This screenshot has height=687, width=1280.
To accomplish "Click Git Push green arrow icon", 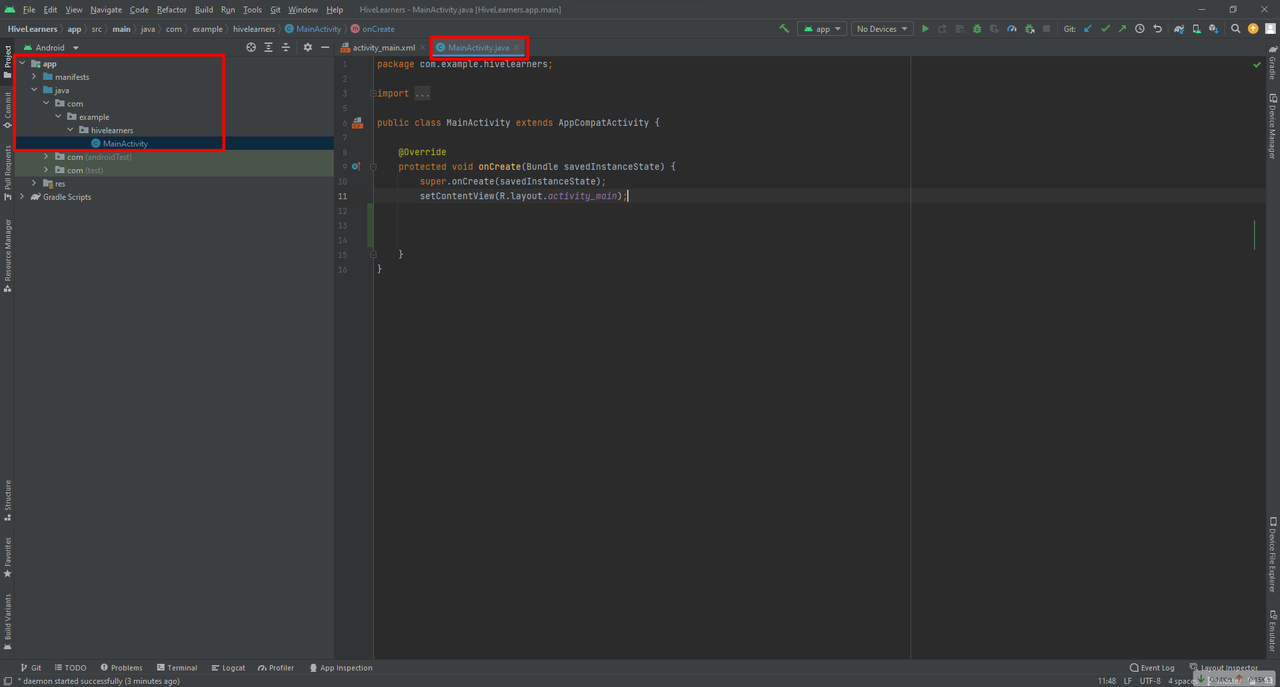I will coord(1122,29).
